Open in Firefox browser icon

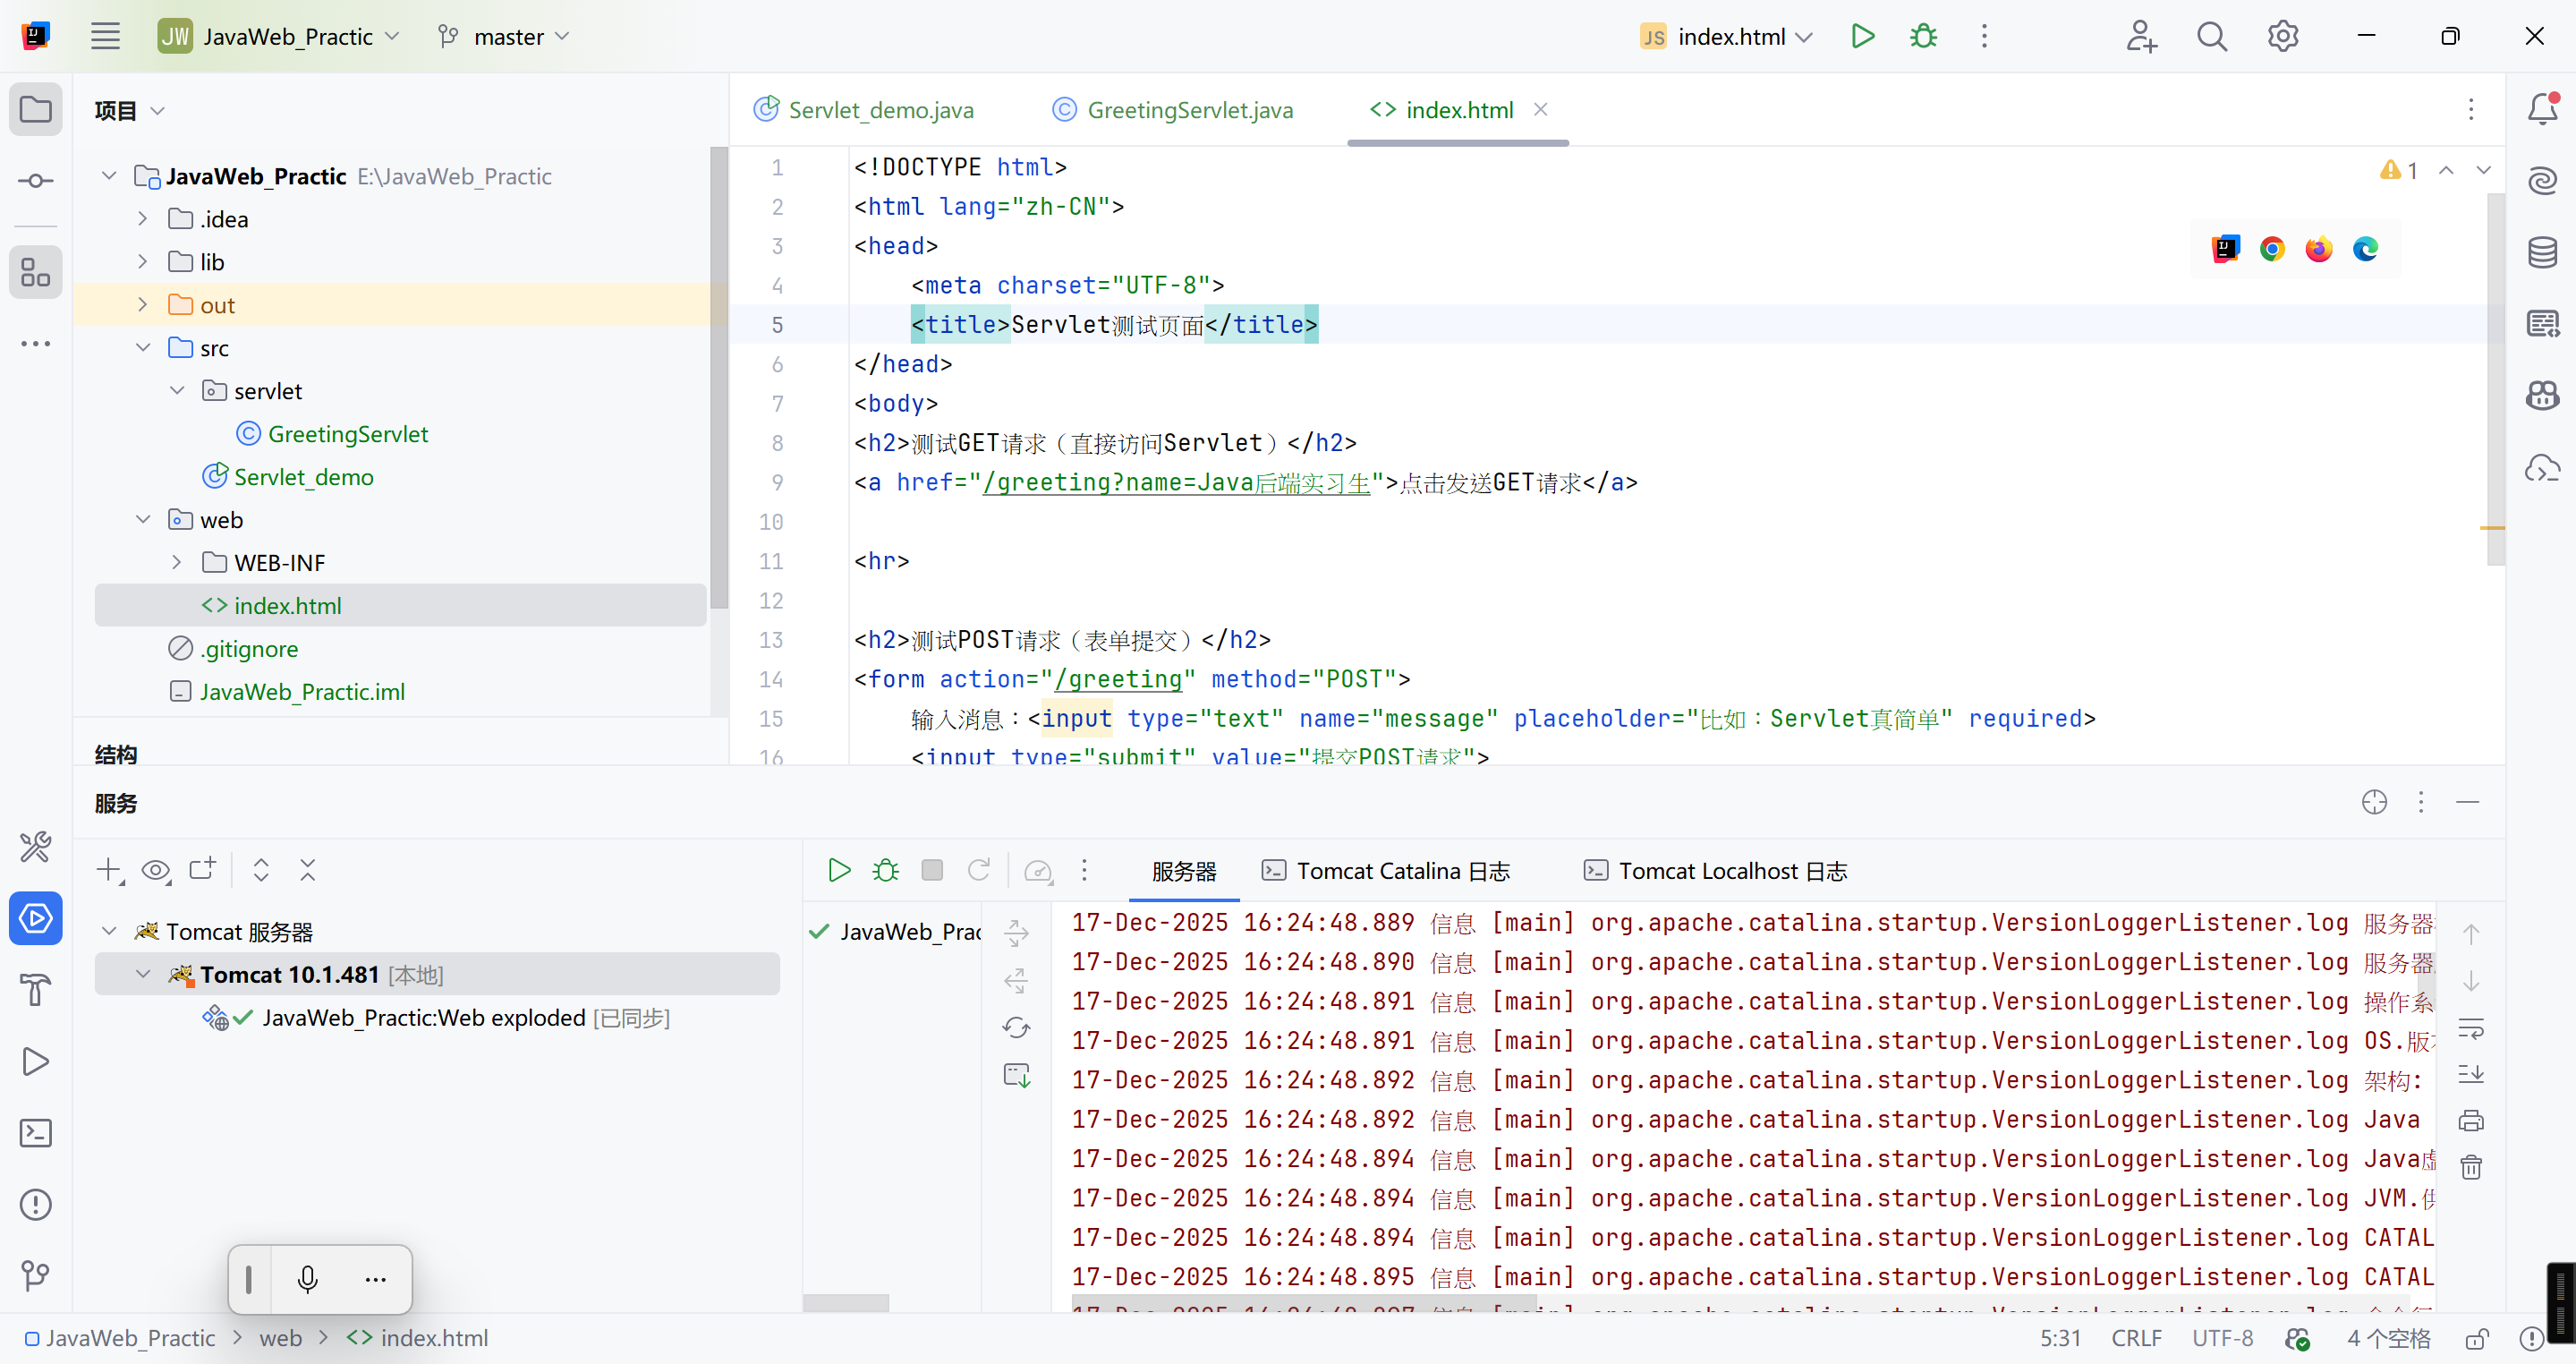point(2318,249)
